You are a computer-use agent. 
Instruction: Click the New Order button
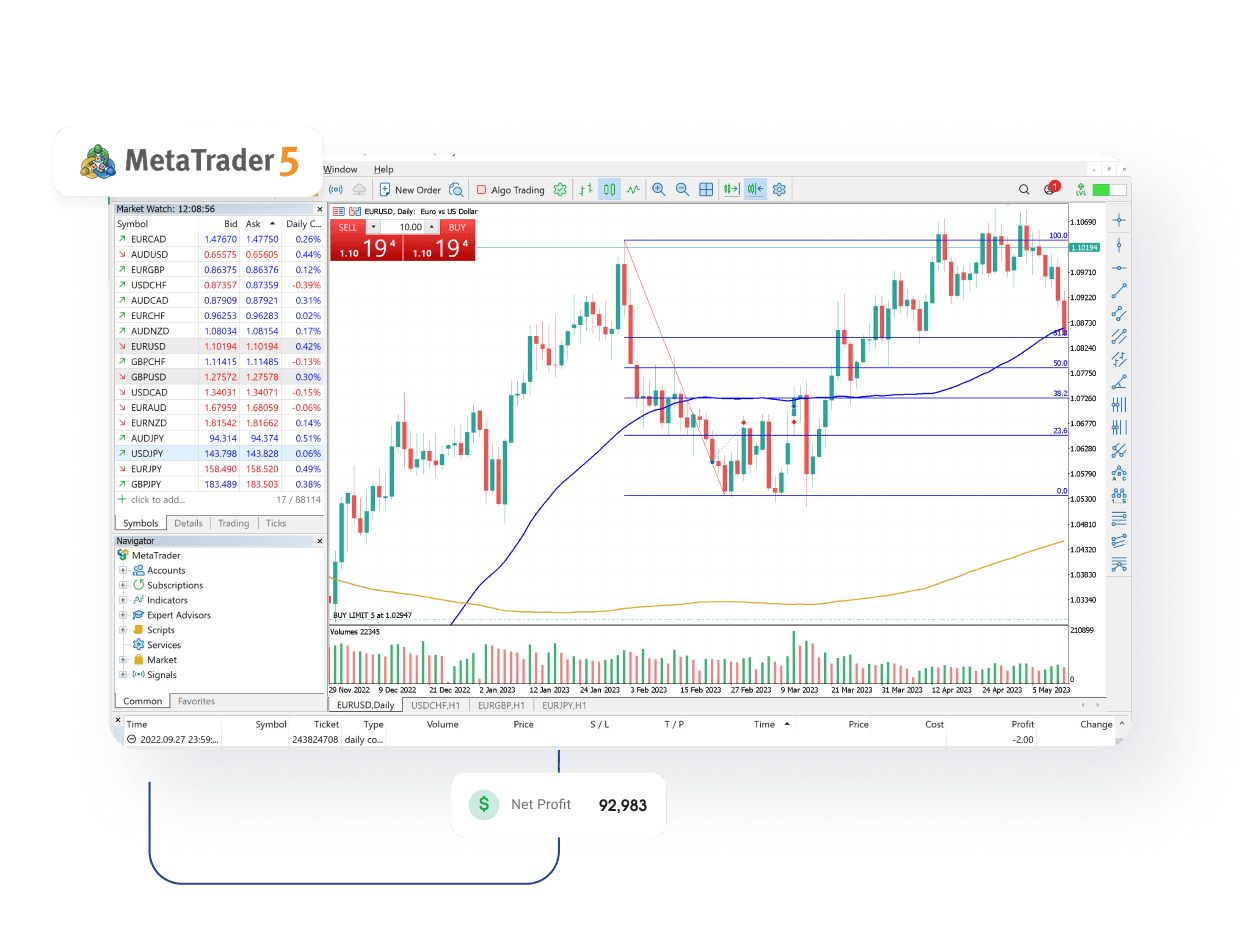[410, 189]
